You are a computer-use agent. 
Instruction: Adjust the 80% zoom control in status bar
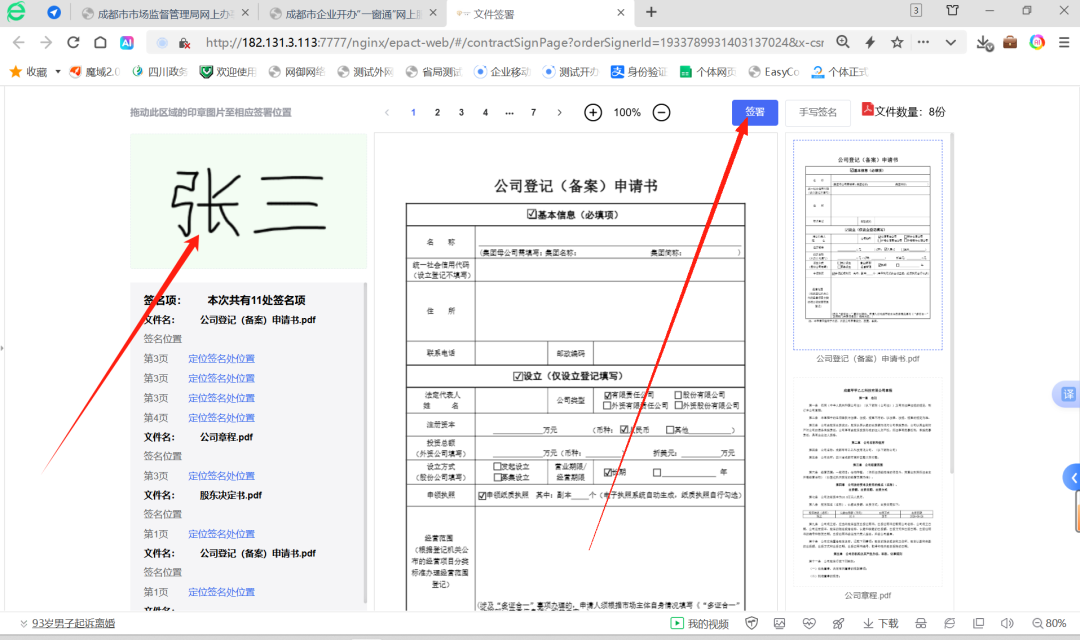coord(1049,623)
